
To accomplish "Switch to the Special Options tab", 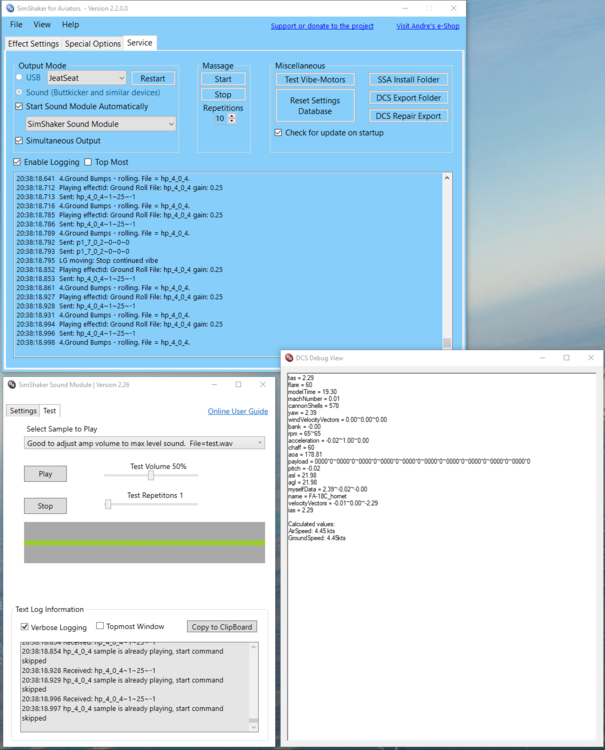I will [93, 44].
